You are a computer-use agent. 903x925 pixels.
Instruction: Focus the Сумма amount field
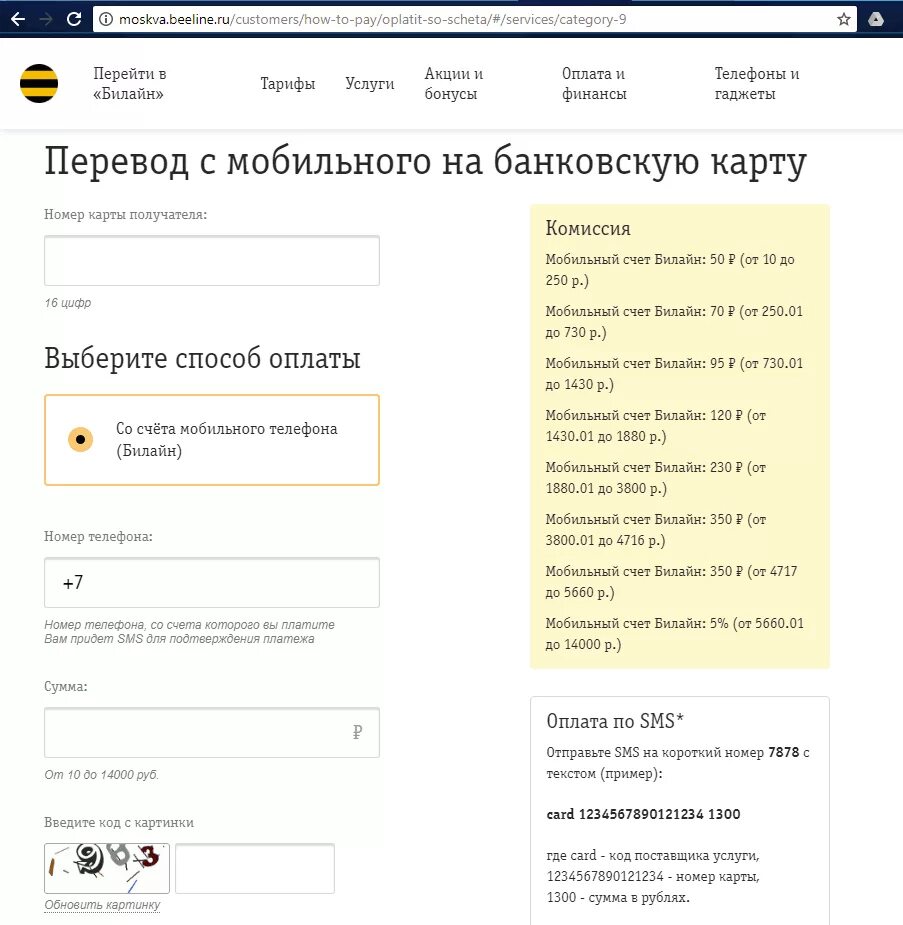coord(212,732)
